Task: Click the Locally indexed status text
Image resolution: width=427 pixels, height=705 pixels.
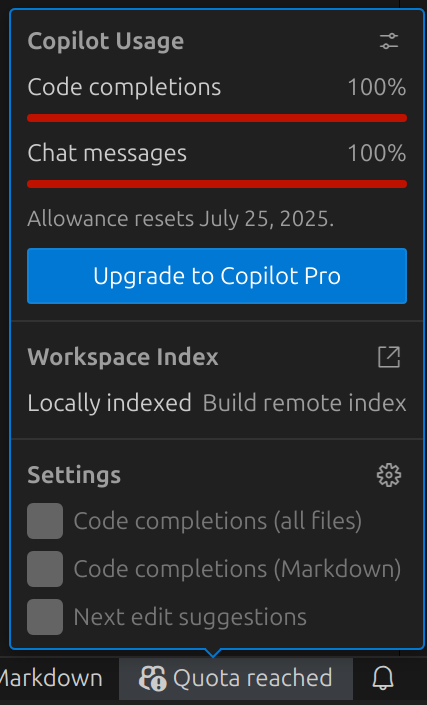Action: [110, 403]
